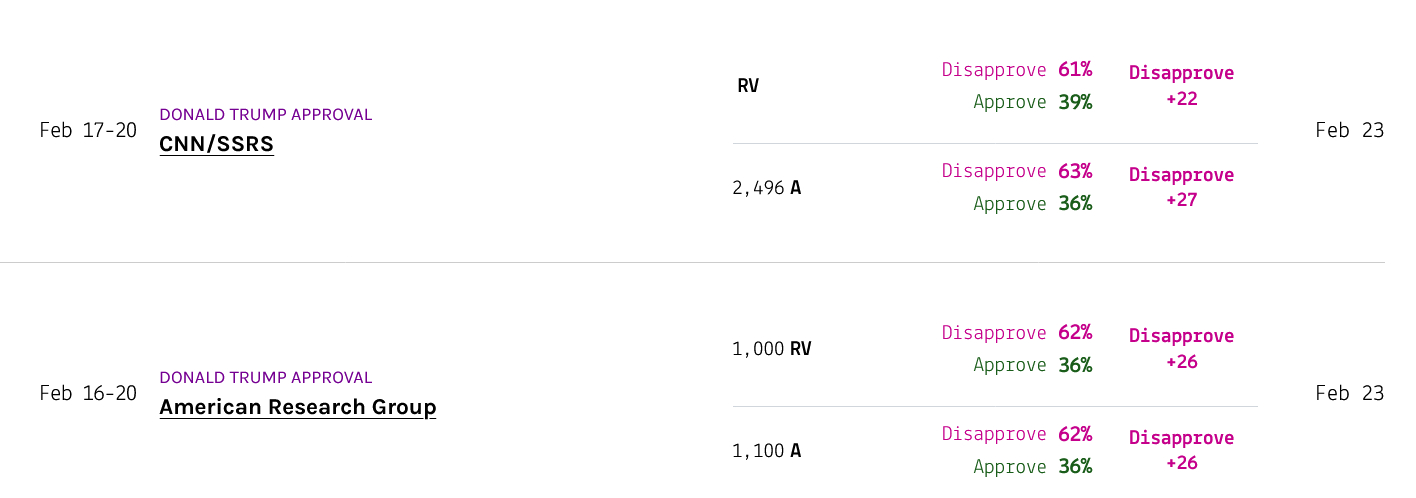This screenshot has width=1416, height=498.
Task: Select the Feb 17-20 poll date
Action: pos(88,130)
